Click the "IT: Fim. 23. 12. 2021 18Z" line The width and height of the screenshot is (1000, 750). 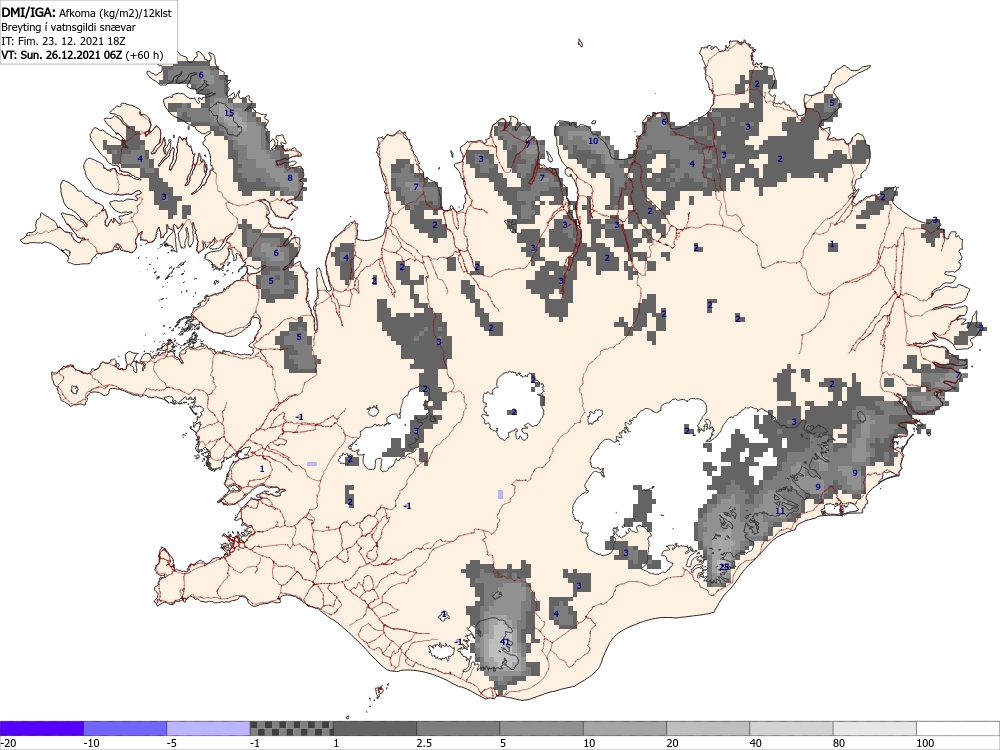pyautogui.click(x=63, y=41)
